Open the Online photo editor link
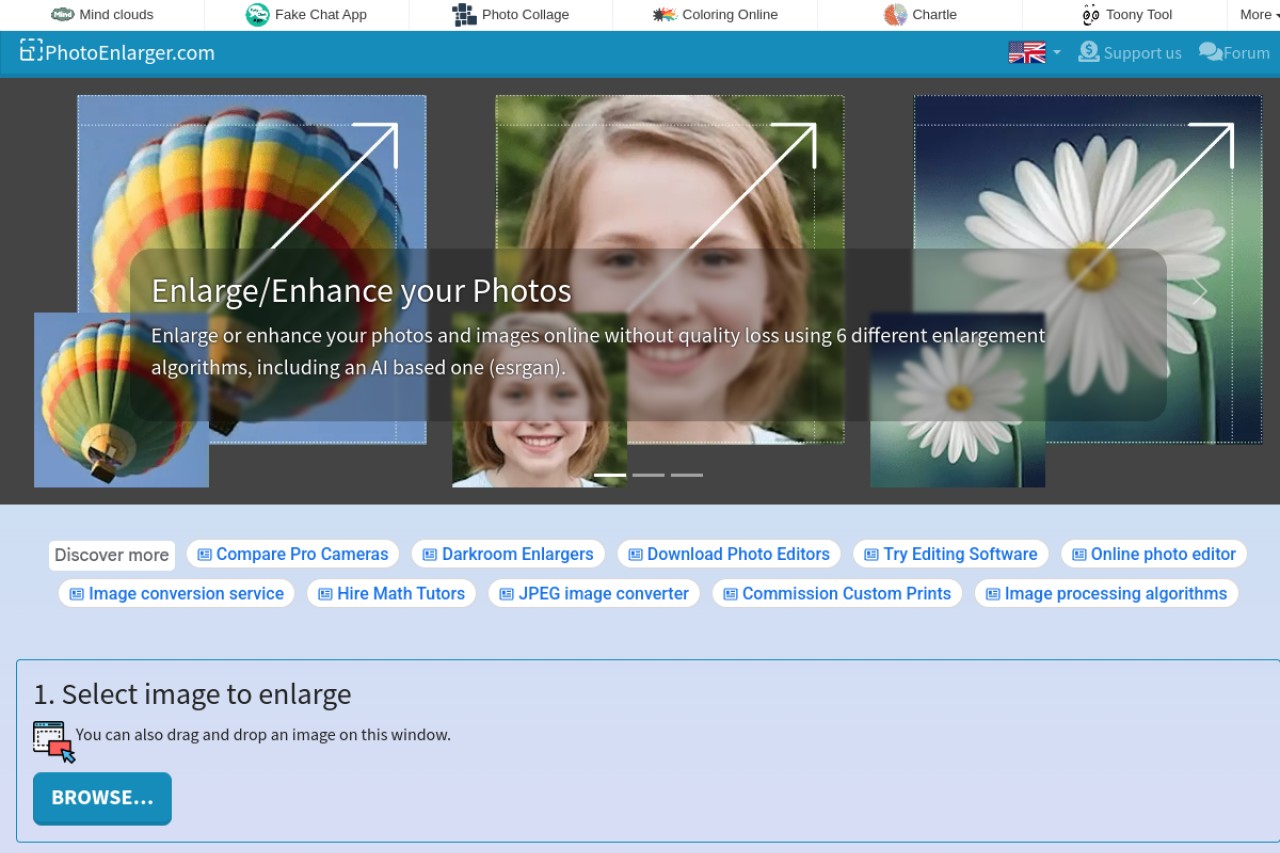Viewport: 1280px width, 853px height. tap(1154, 554)
